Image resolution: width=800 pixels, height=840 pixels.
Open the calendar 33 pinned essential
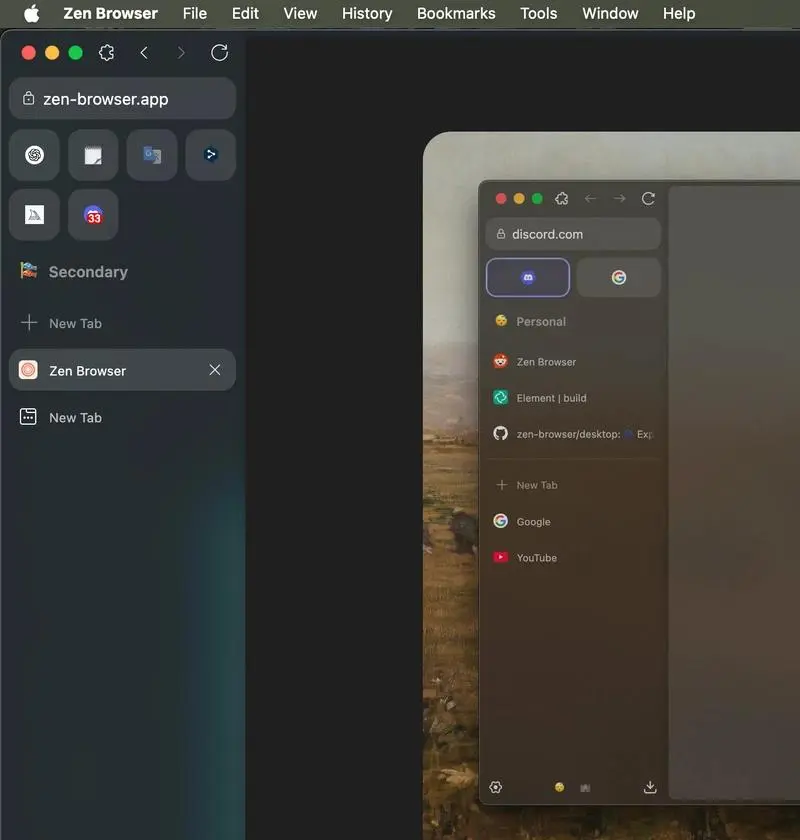click(93, 215)
